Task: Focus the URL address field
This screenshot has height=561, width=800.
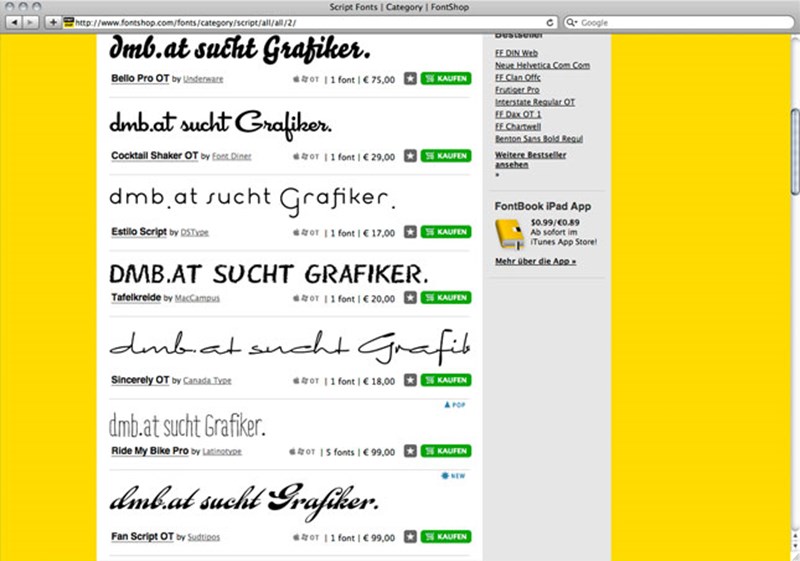Action: (x=309, y=22)
